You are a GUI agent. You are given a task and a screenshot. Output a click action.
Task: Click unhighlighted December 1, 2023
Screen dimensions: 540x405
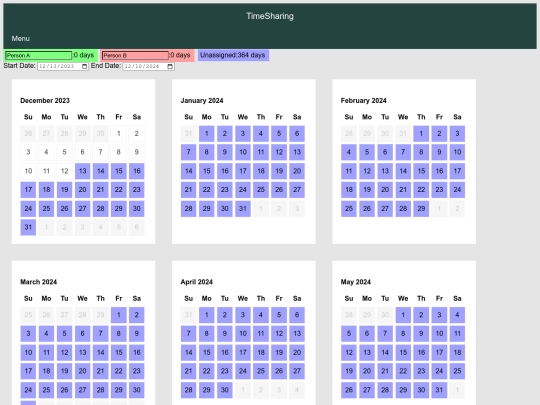tap(118, 134)
